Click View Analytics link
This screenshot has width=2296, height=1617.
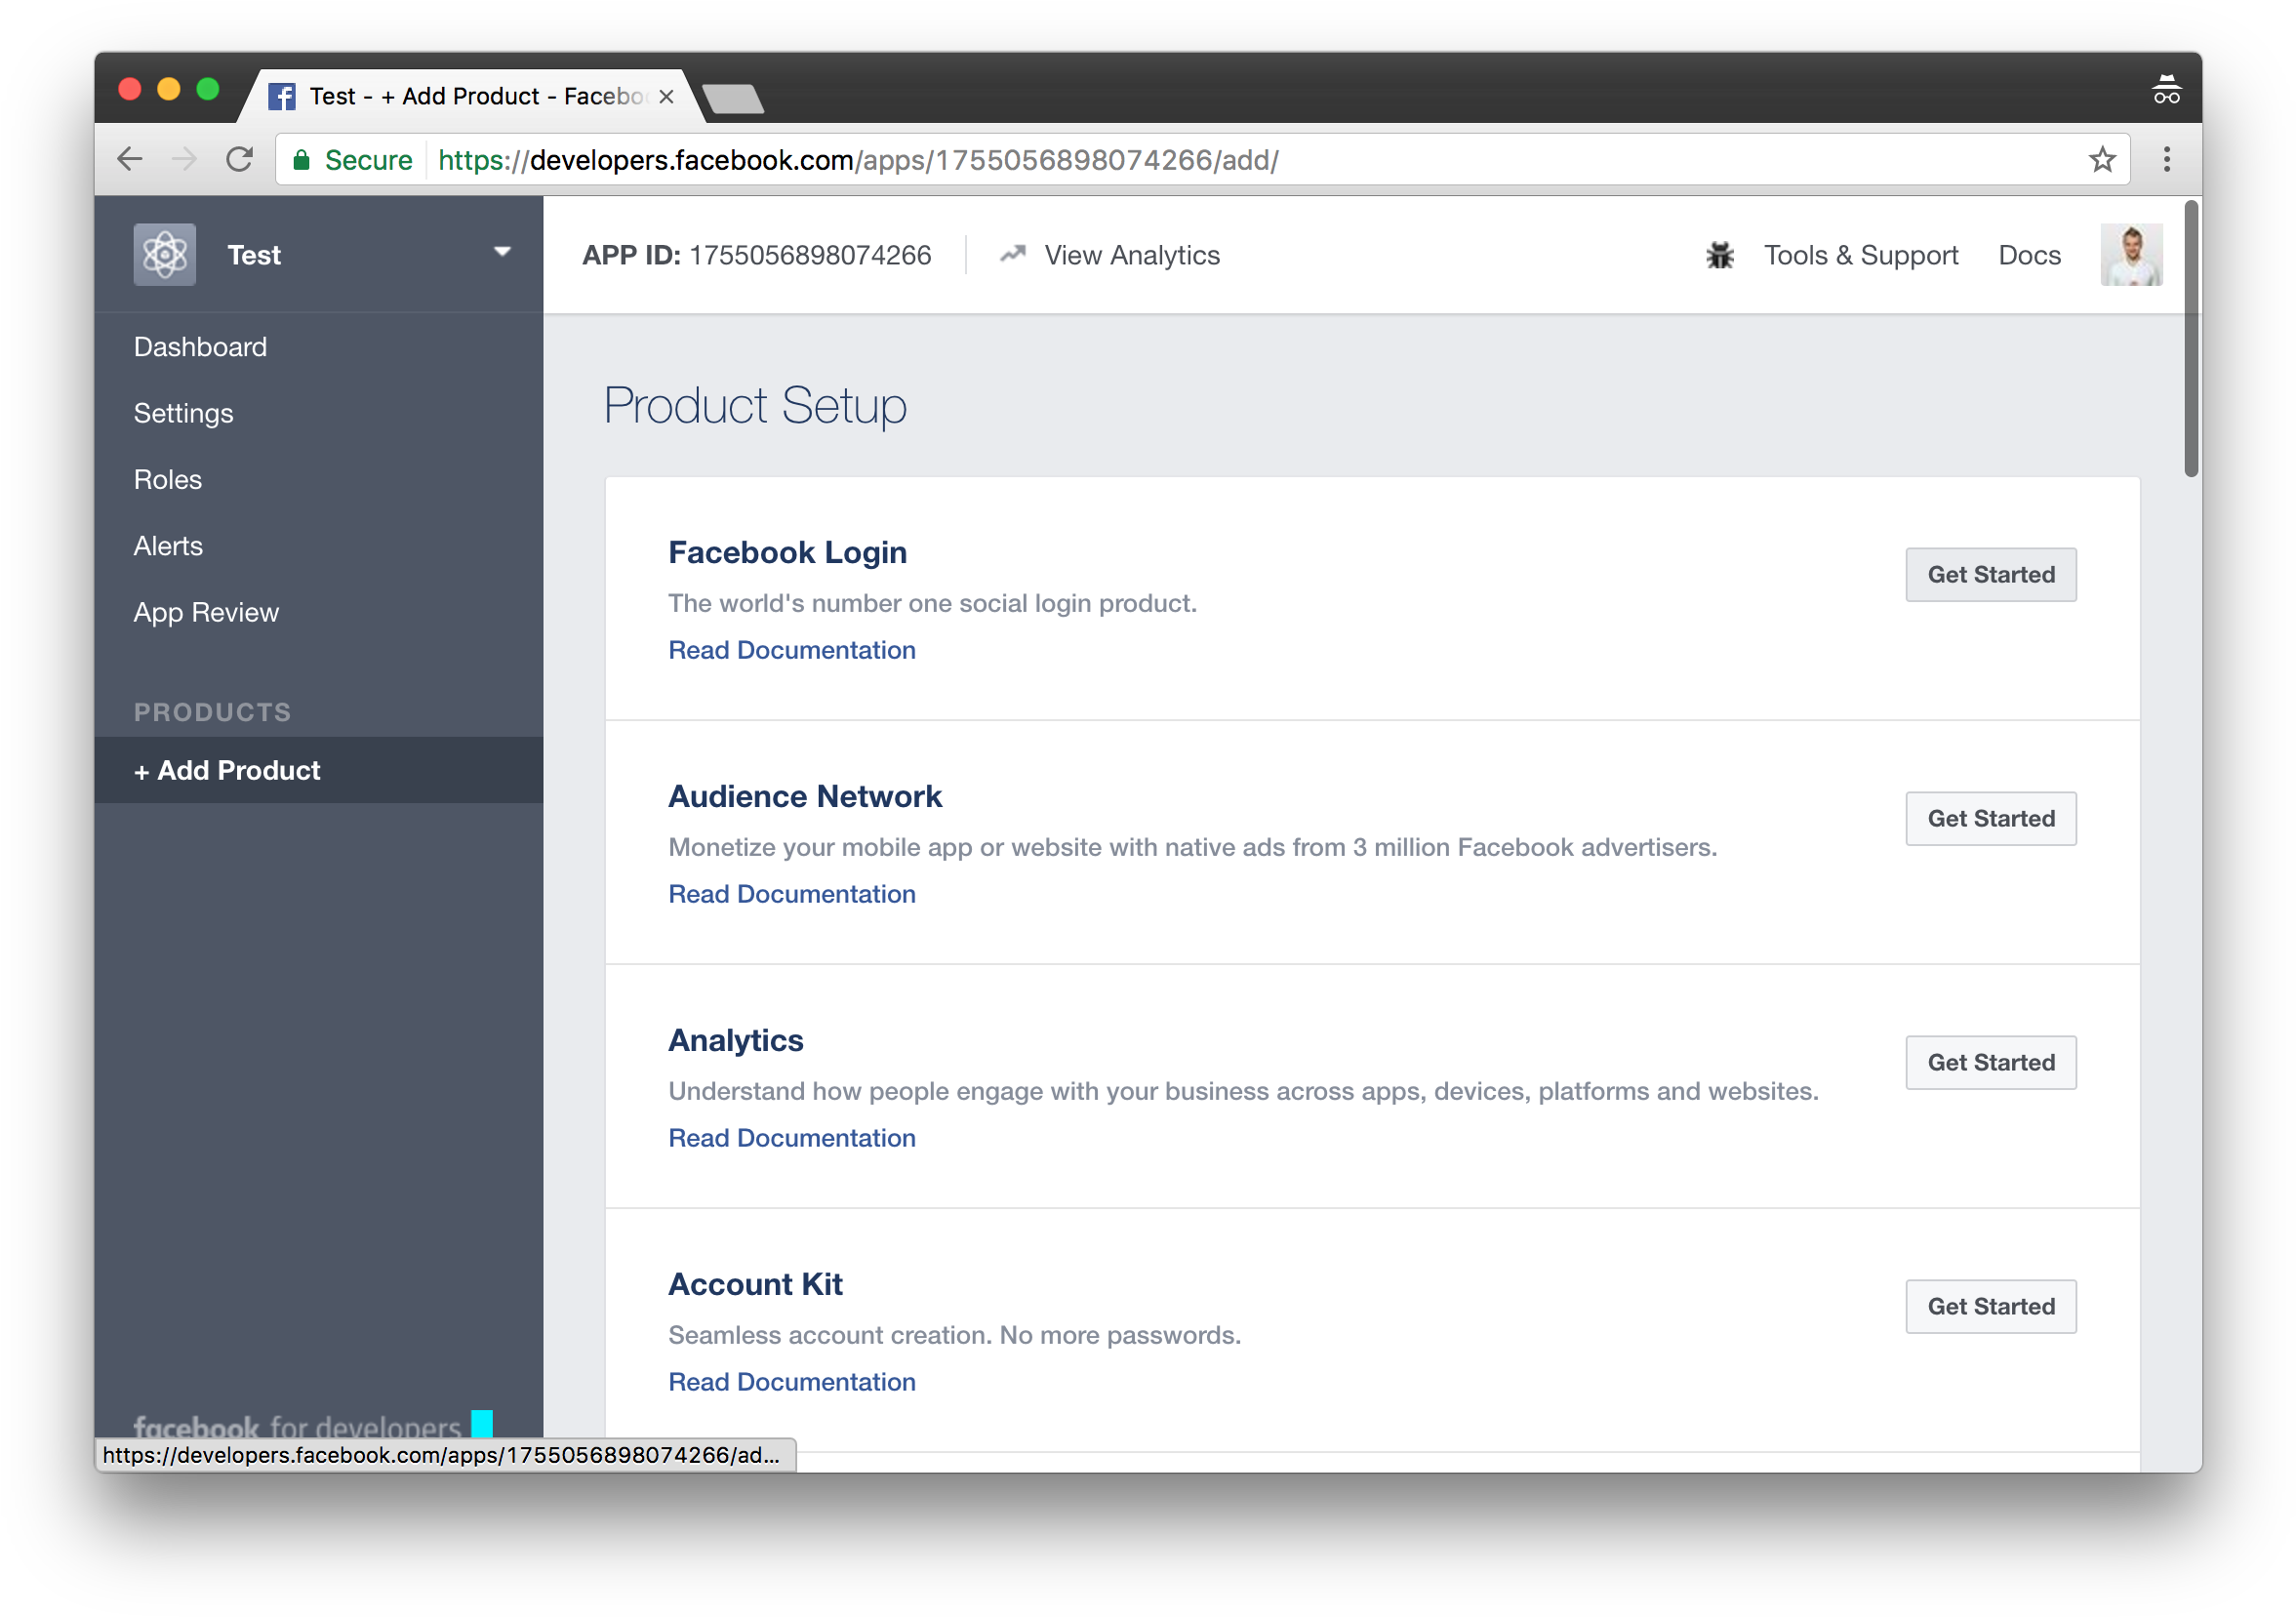(1132, 255)
